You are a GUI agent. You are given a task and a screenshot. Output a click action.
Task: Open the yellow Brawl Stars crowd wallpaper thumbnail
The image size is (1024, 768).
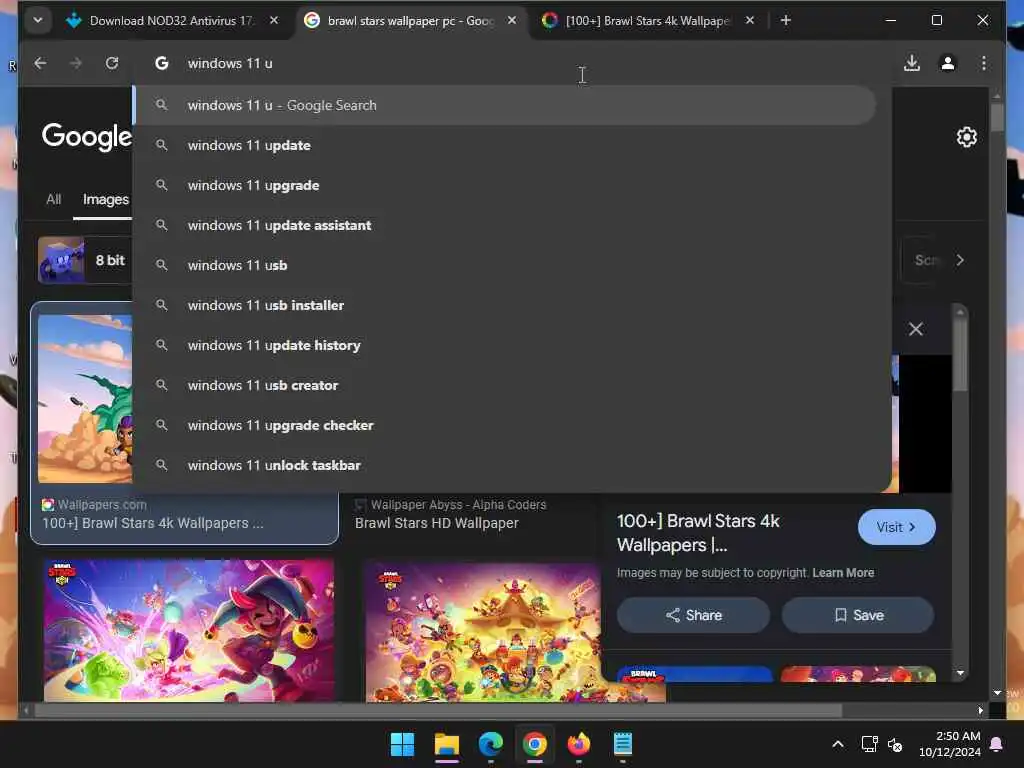(482, 632)
